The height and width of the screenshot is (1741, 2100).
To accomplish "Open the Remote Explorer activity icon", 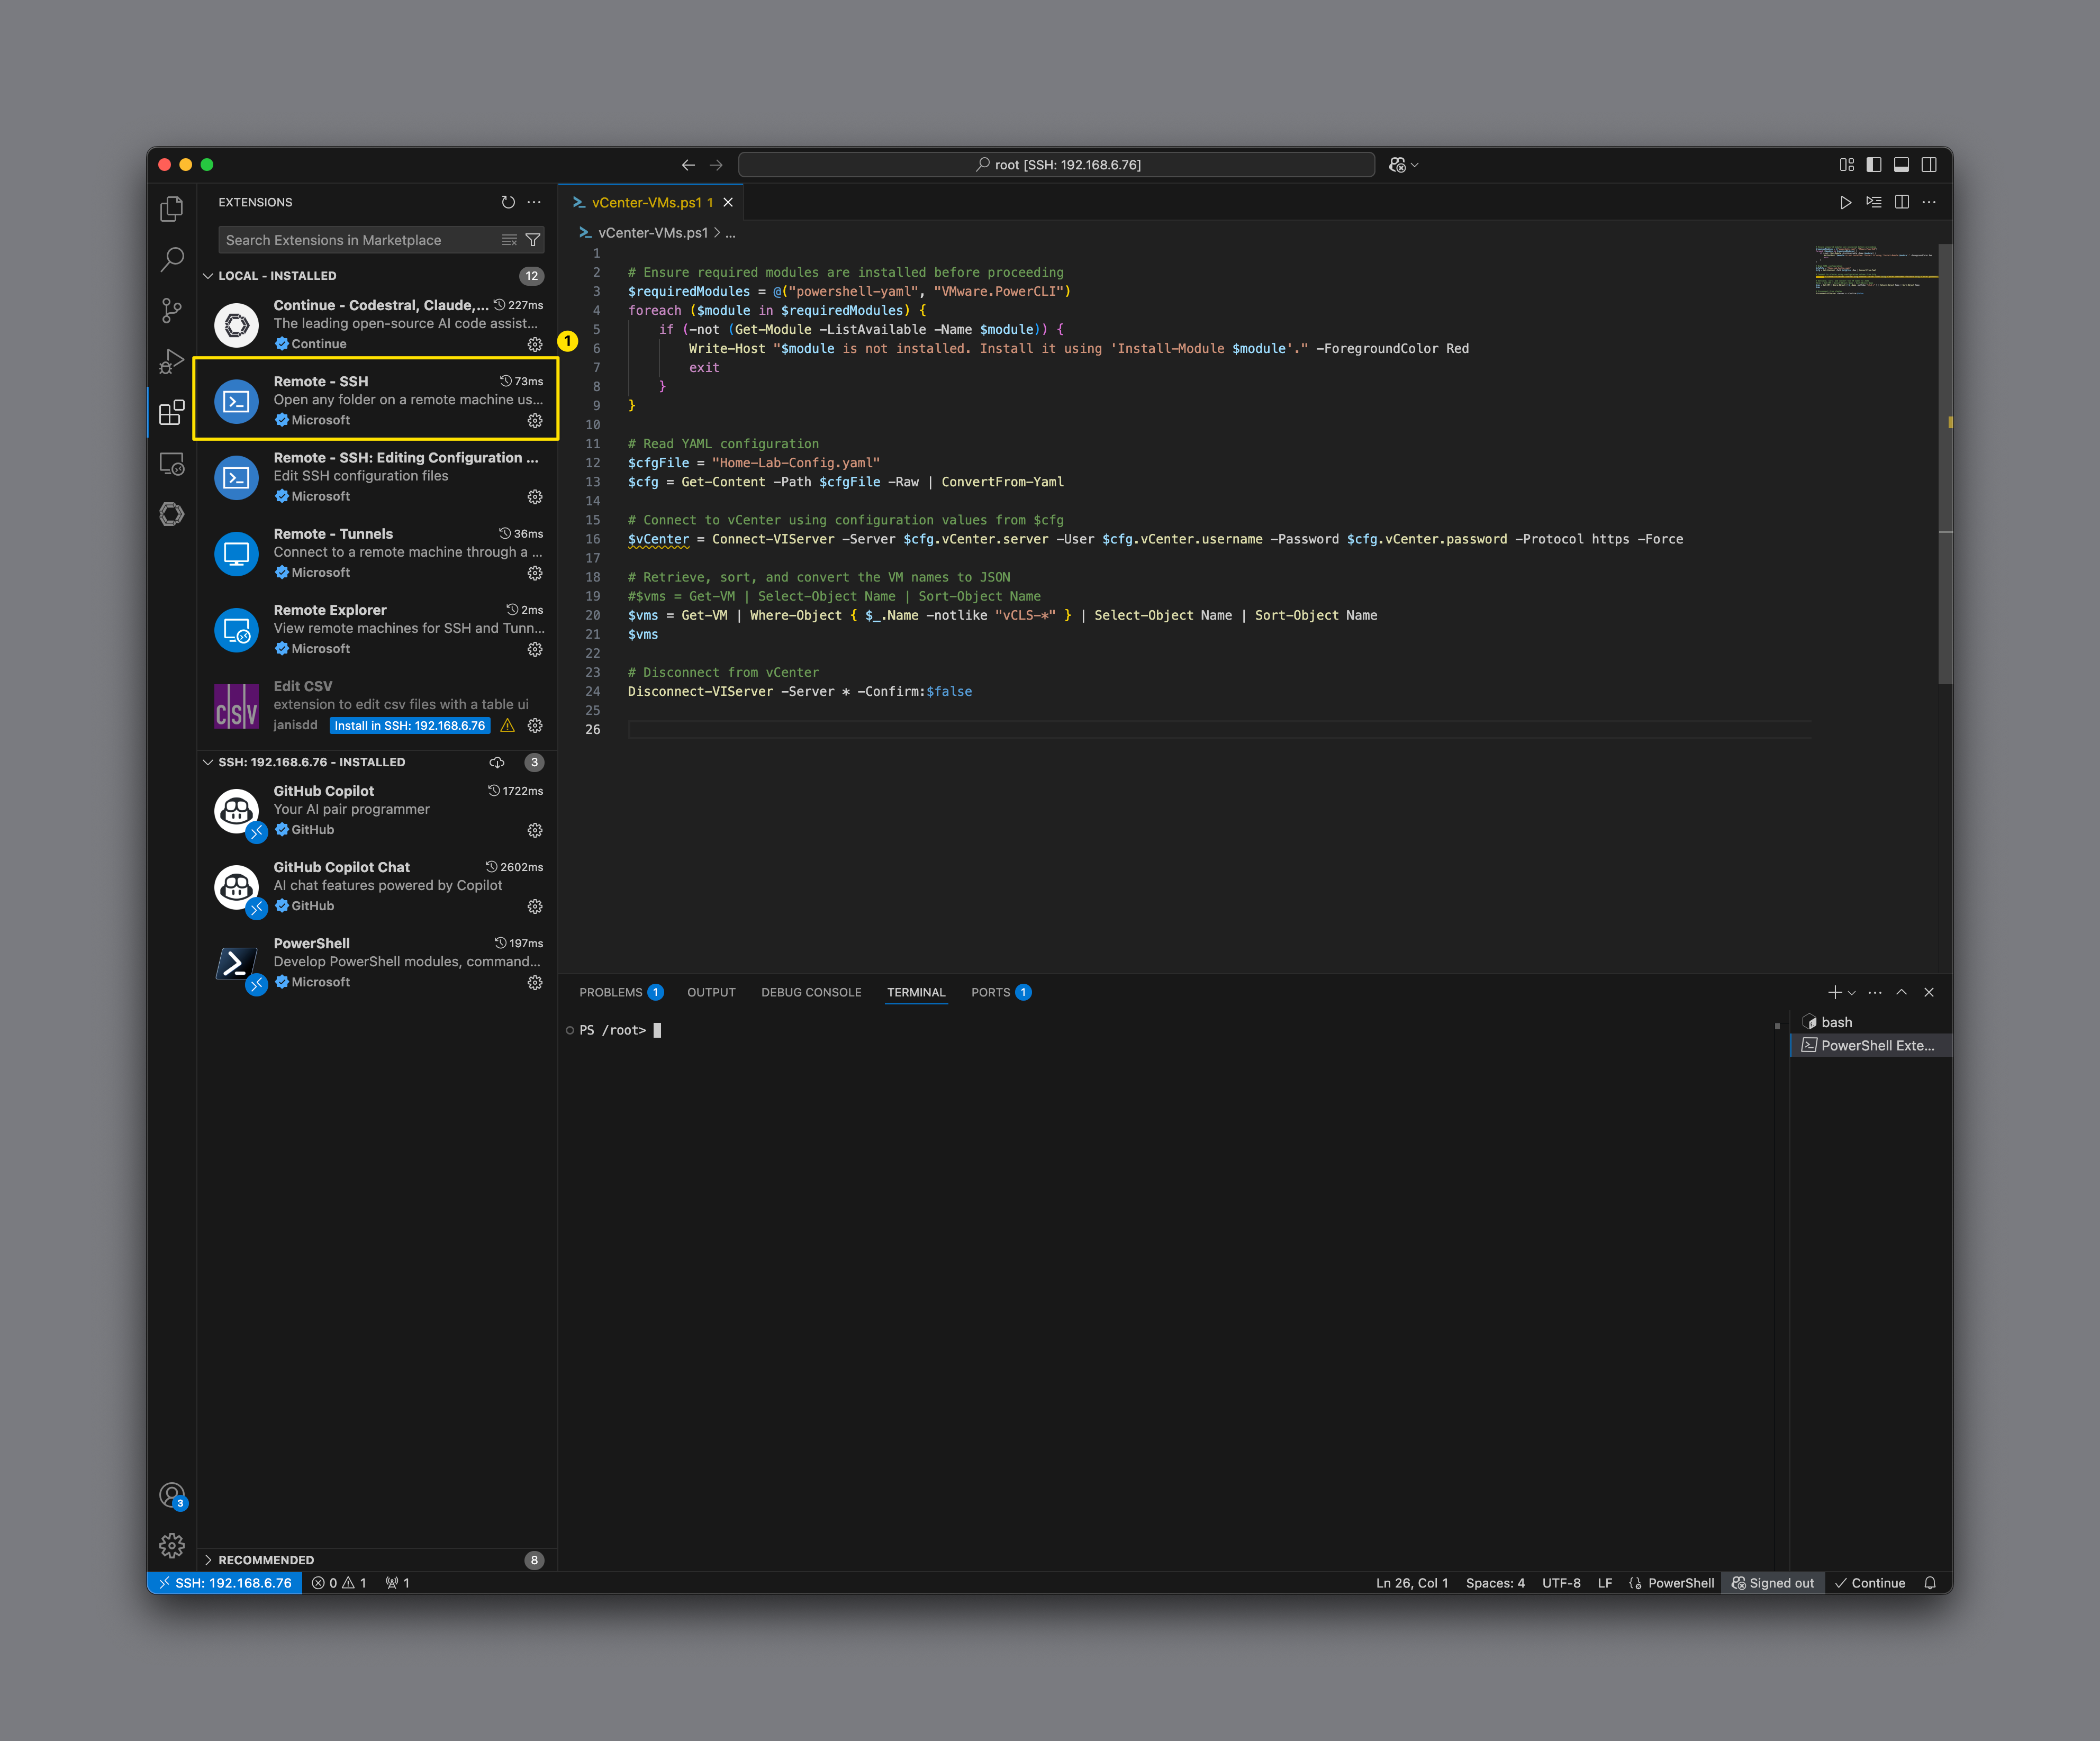I will [172, 464].
